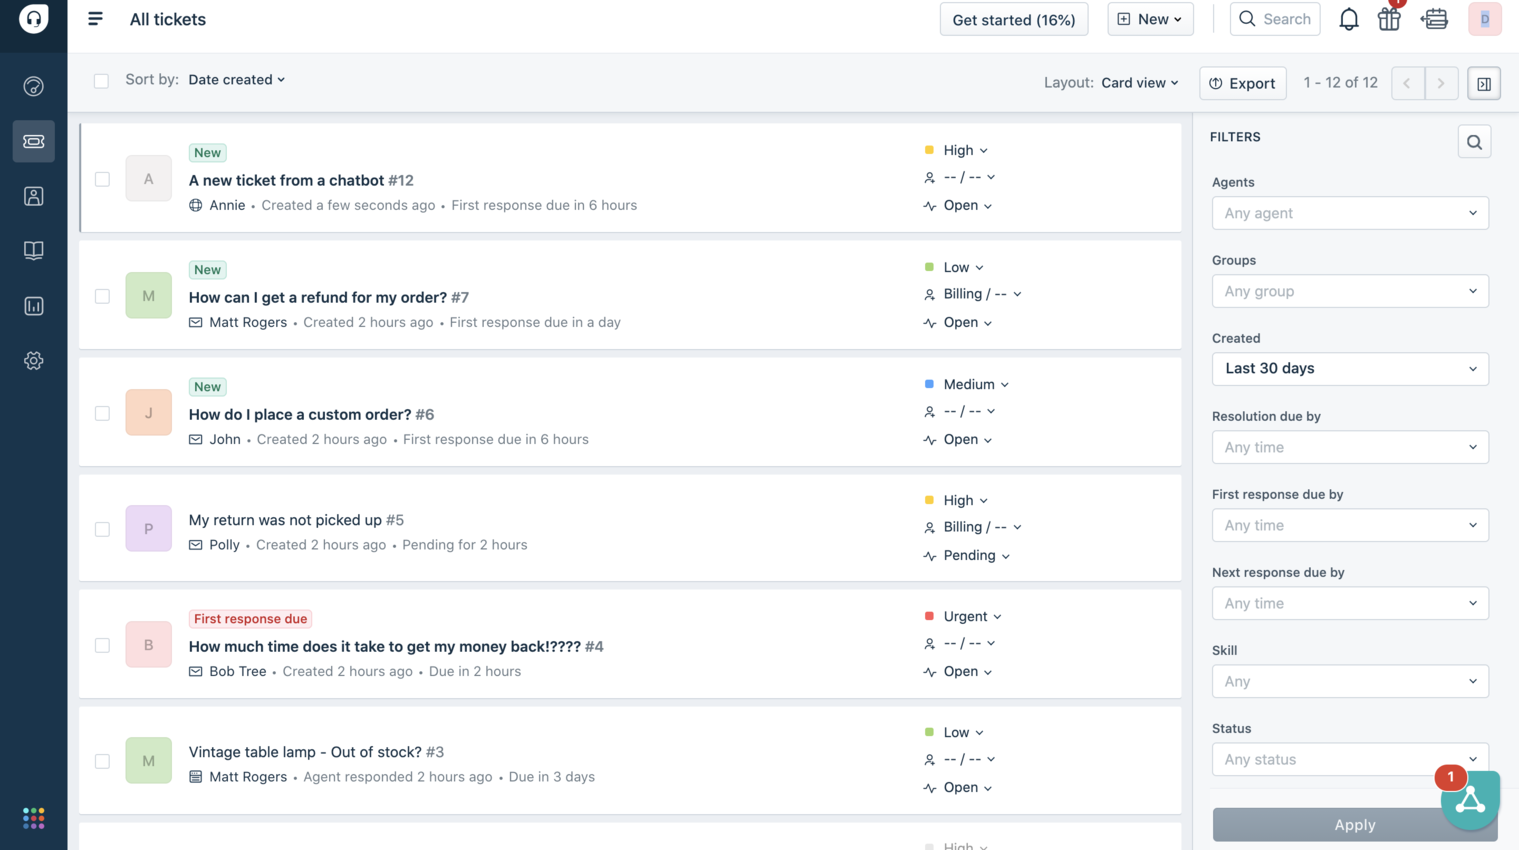This screenshot has height=850, width=1519.
Task: Tick the checkbox for Matt Rogers refund ticket
Action: (102, 296)
